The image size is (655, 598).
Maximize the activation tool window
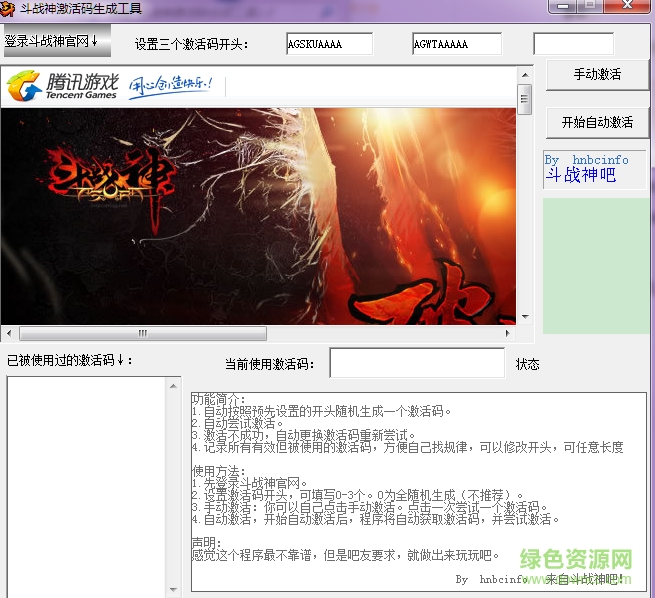pos(590,6)
